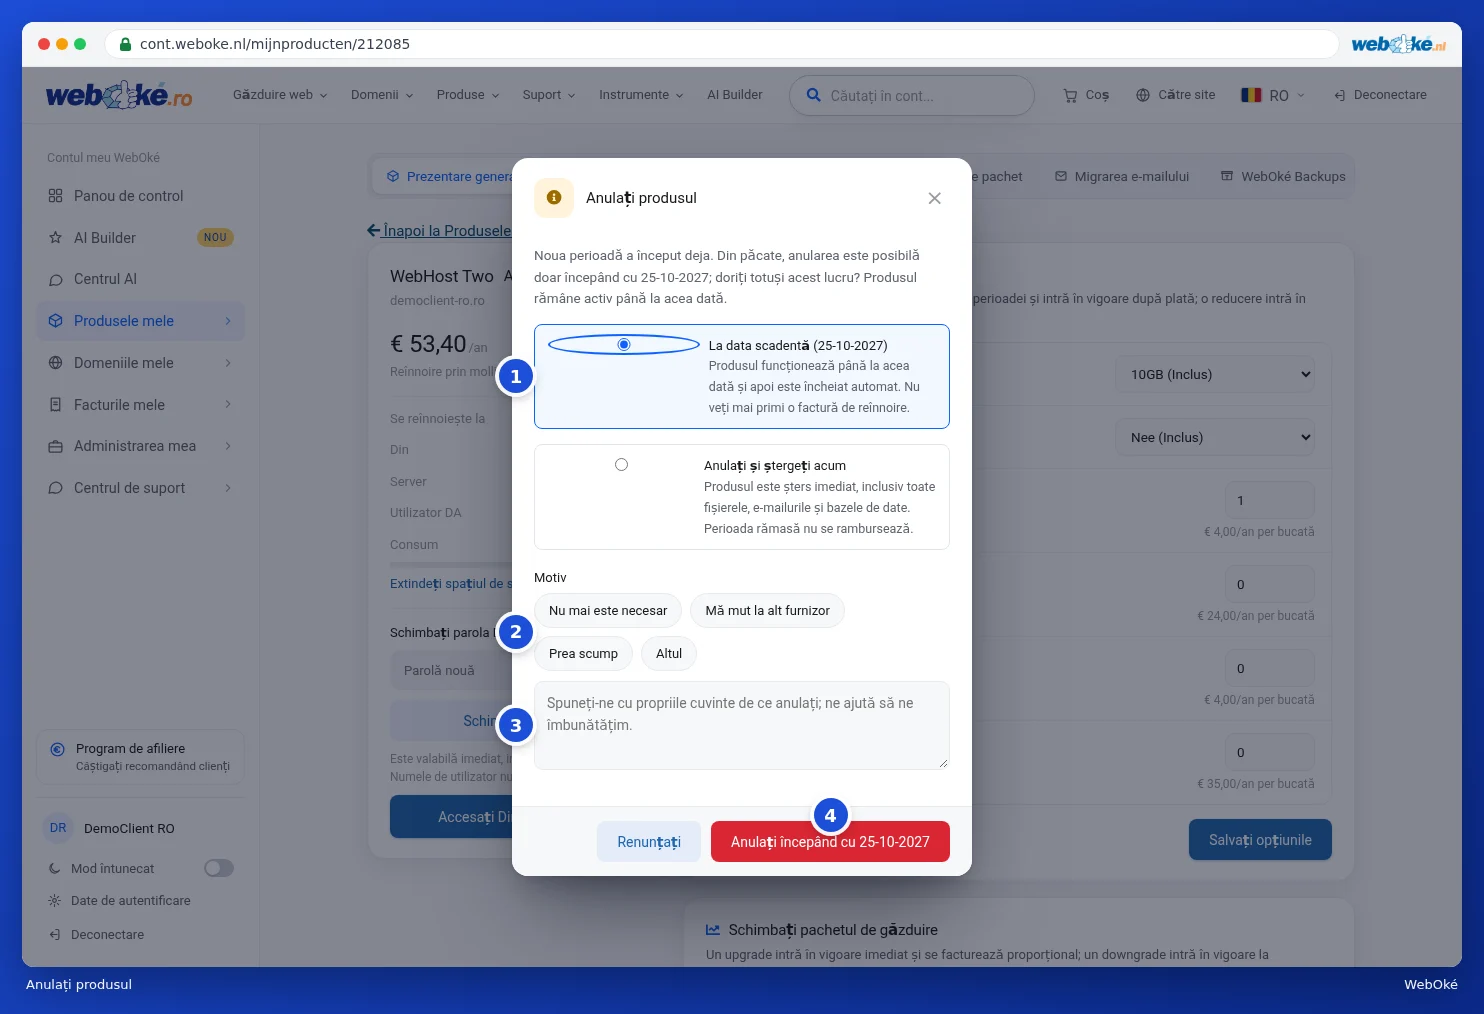Switch to WebOké Backups tab
1484x1014 pixels.
1283,177
